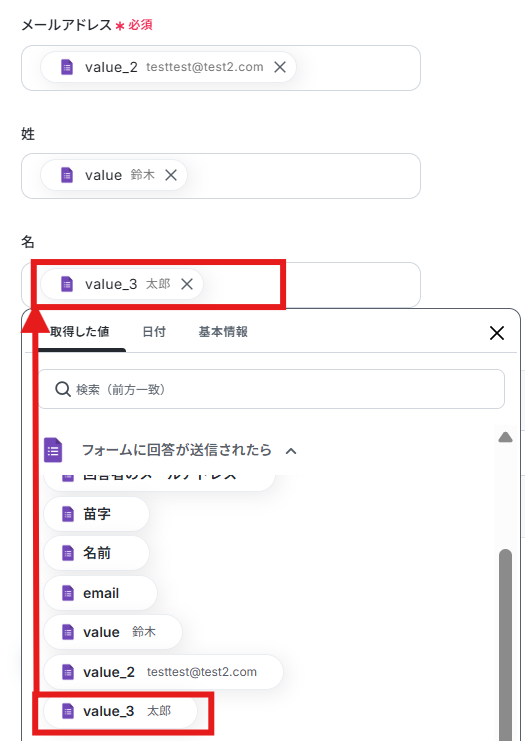Collapse the フォームに回答が送信されたら section chevron
The image size is (525, 741).
(291, 451)
